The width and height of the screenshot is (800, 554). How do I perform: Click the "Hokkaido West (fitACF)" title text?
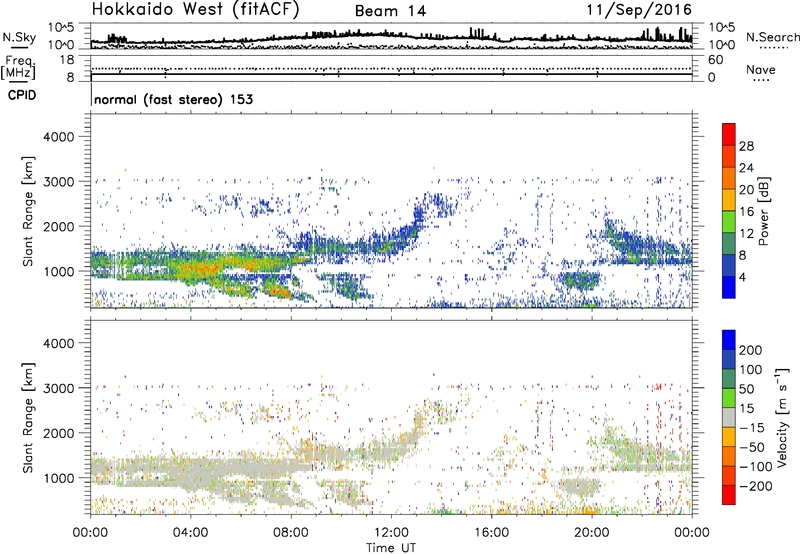[x=195, y=10]
